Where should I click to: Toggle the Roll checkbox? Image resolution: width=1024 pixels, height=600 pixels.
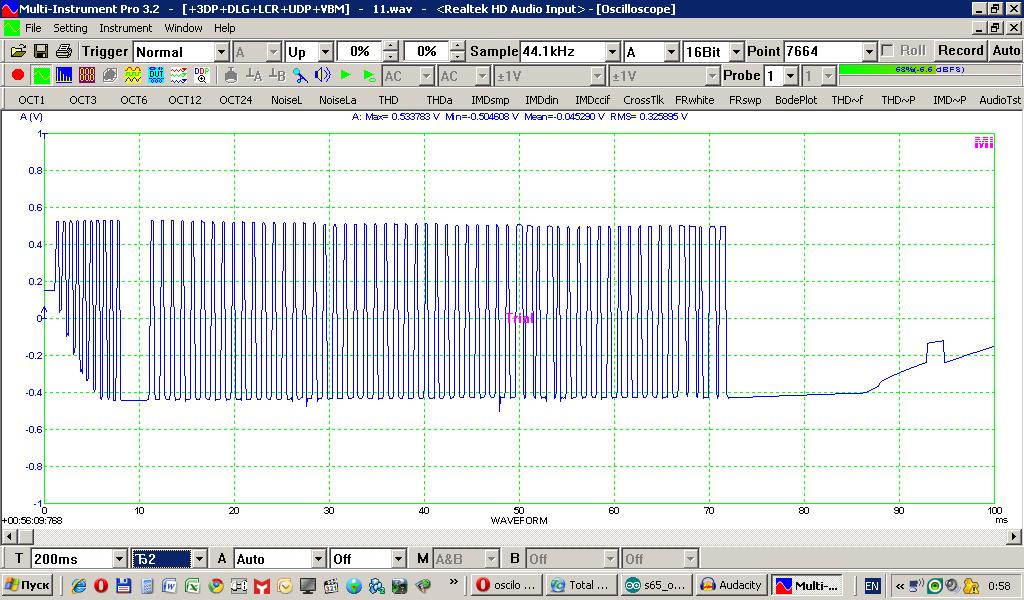(x=888, y=51)
